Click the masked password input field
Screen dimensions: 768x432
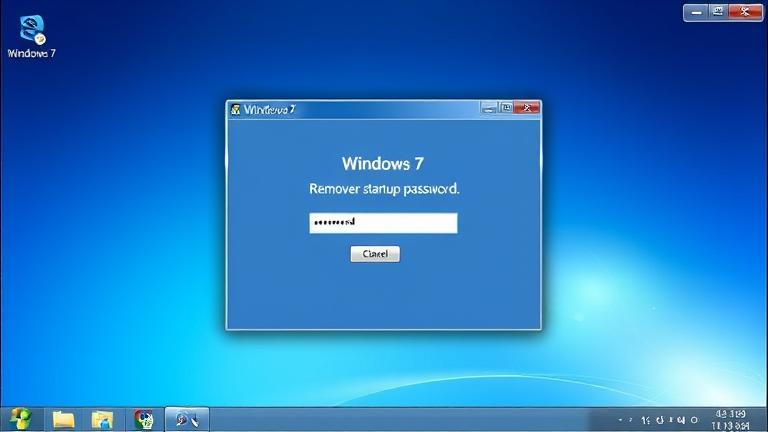coord(384,223)
